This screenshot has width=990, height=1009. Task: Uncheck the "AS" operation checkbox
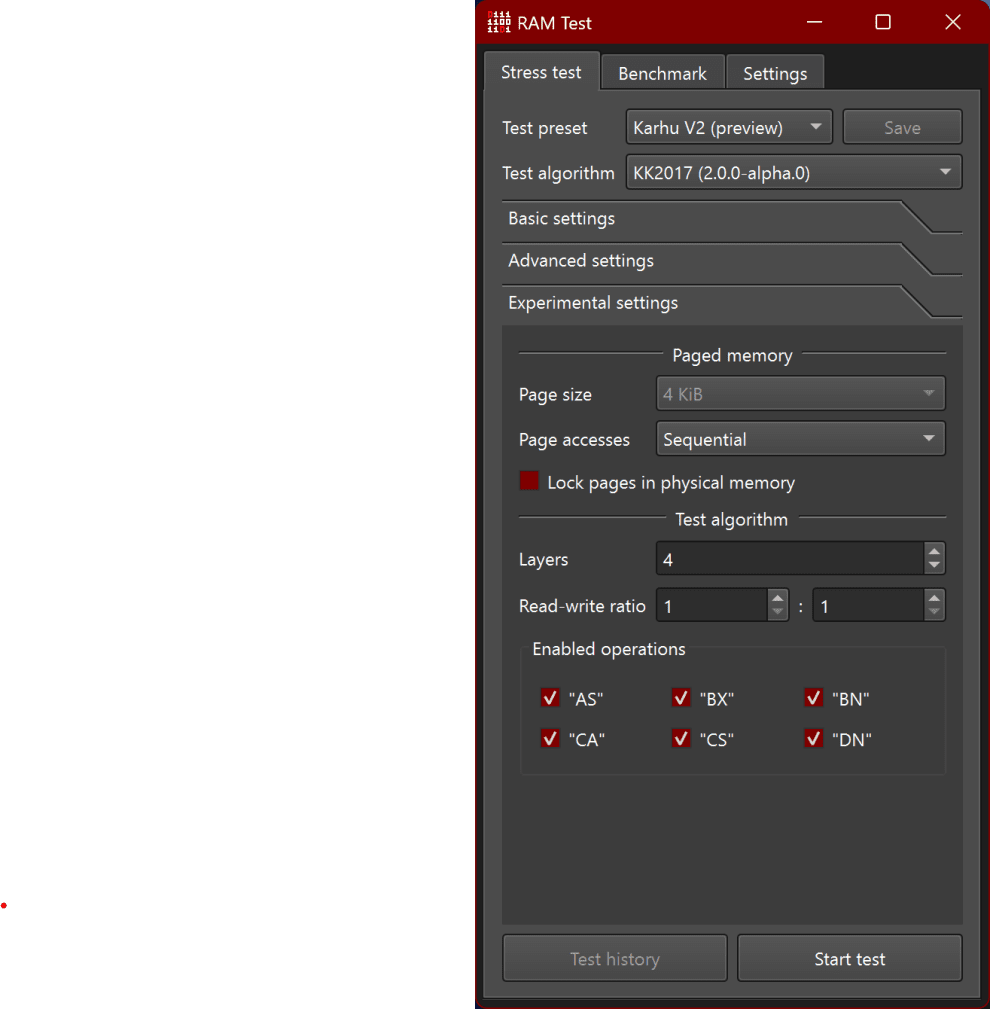pos(550,698)
